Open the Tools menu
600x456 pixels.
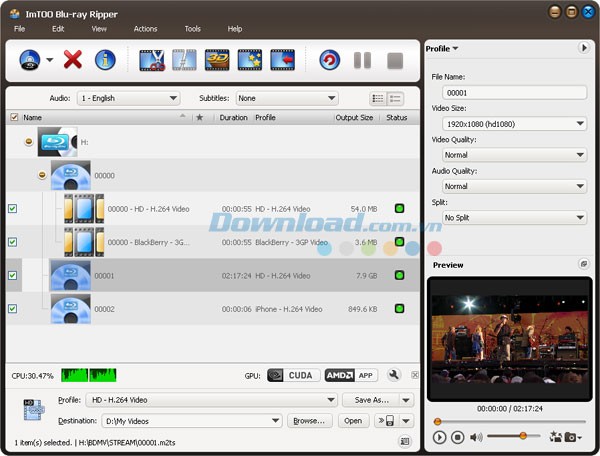coord(192,29)
